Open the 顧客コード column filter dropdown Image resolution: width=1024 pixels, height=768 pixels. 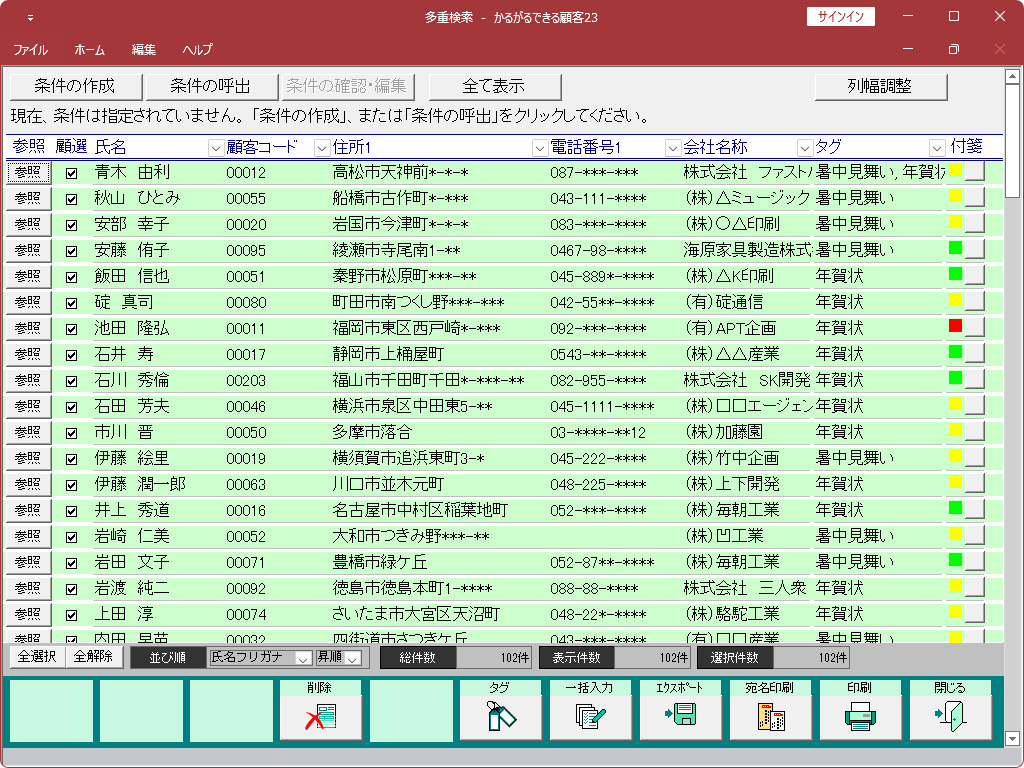(x=321, y=148)
